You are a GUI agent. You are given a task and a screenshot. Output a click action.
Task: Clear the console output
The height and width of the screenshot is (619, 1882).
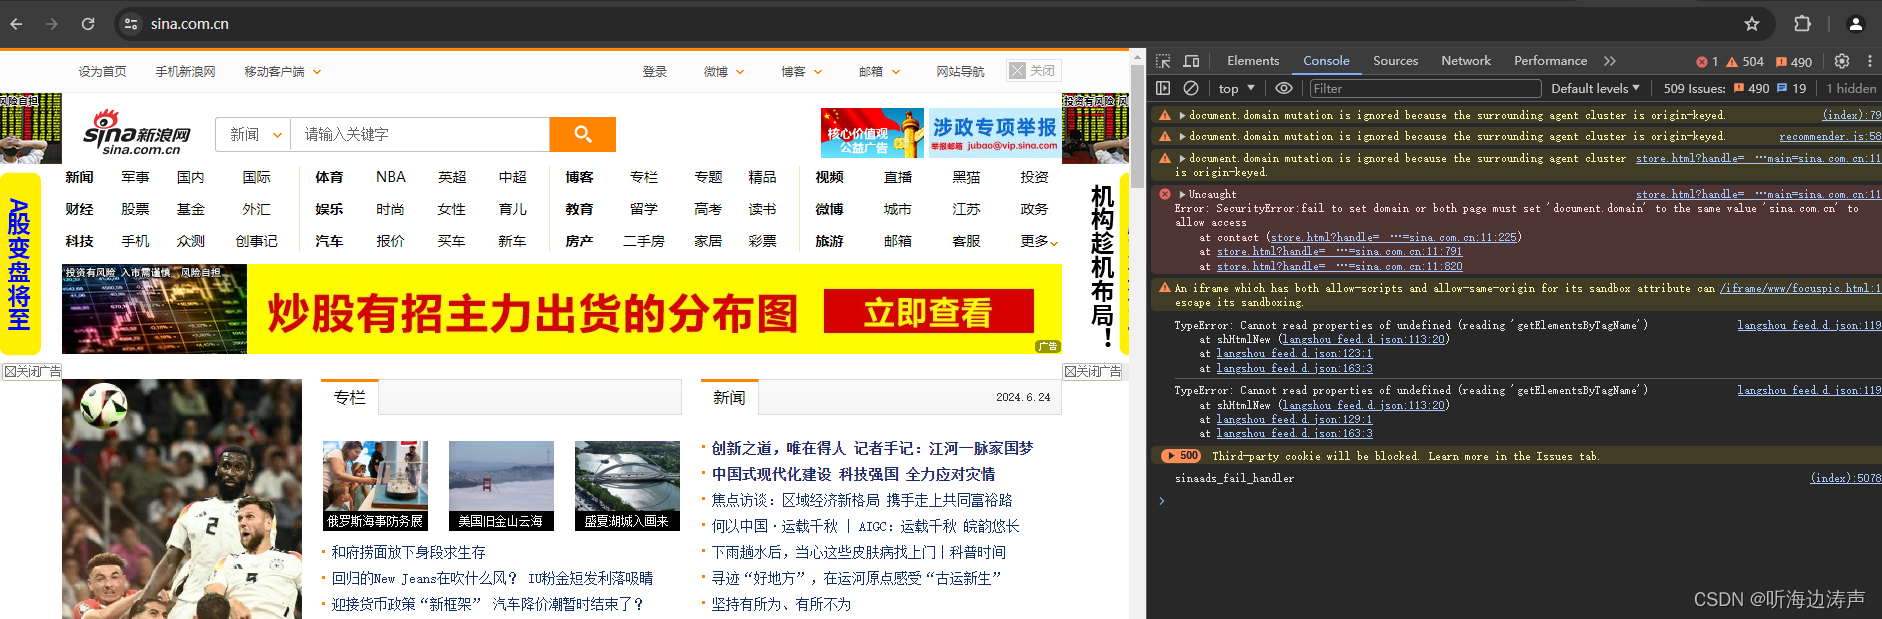tap(1191, 88)
